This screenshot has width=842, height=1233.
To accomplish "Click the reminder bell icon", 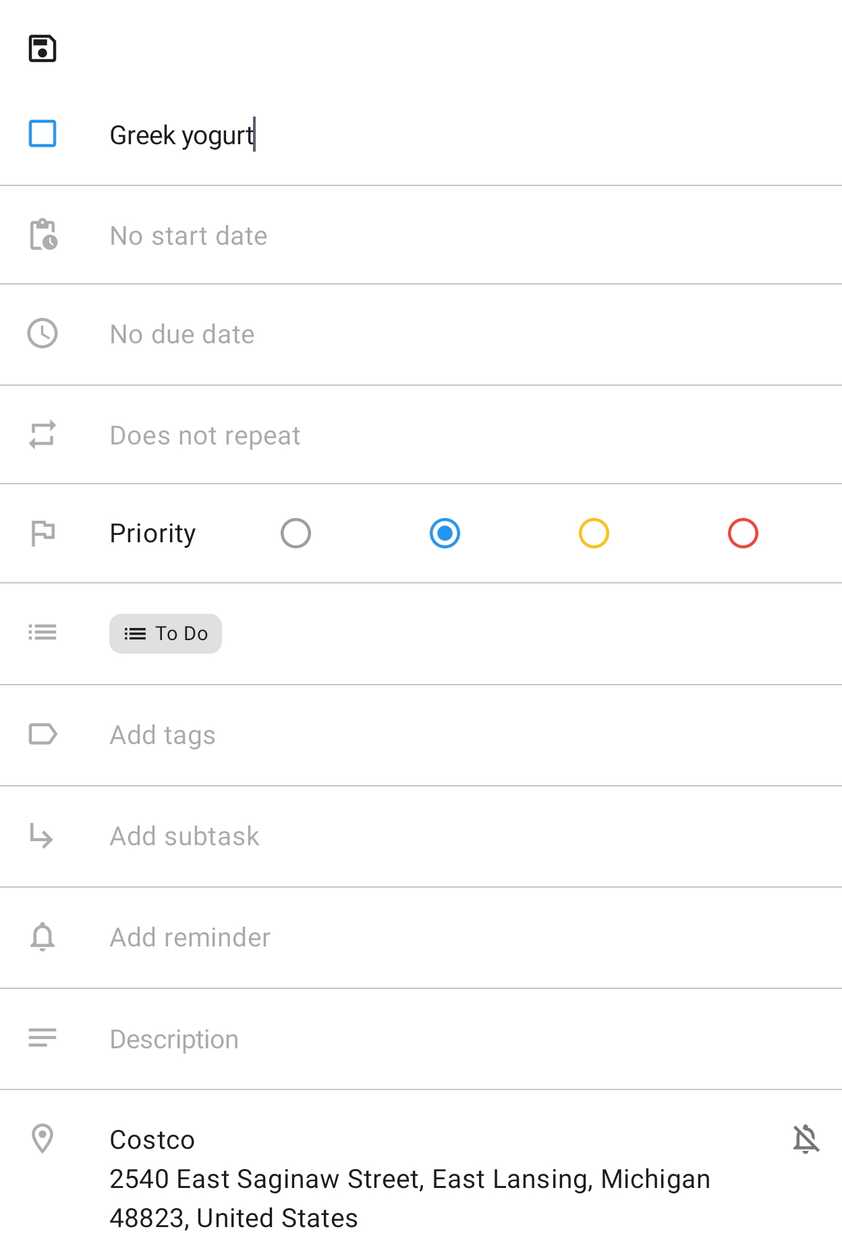I will click(x=42, y=937).
